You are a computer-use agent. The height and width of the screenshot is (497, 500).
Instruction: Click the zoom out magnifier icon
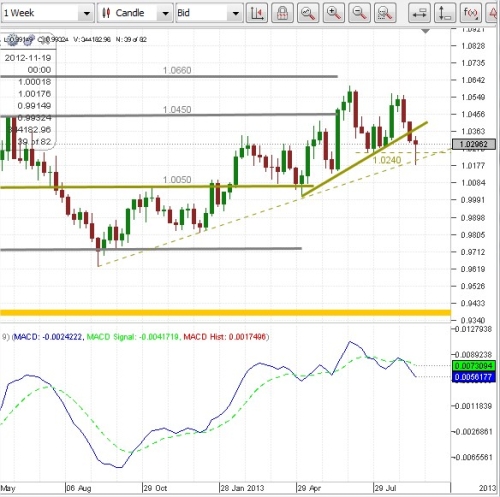pyautogui.click(x=359, y=13)
